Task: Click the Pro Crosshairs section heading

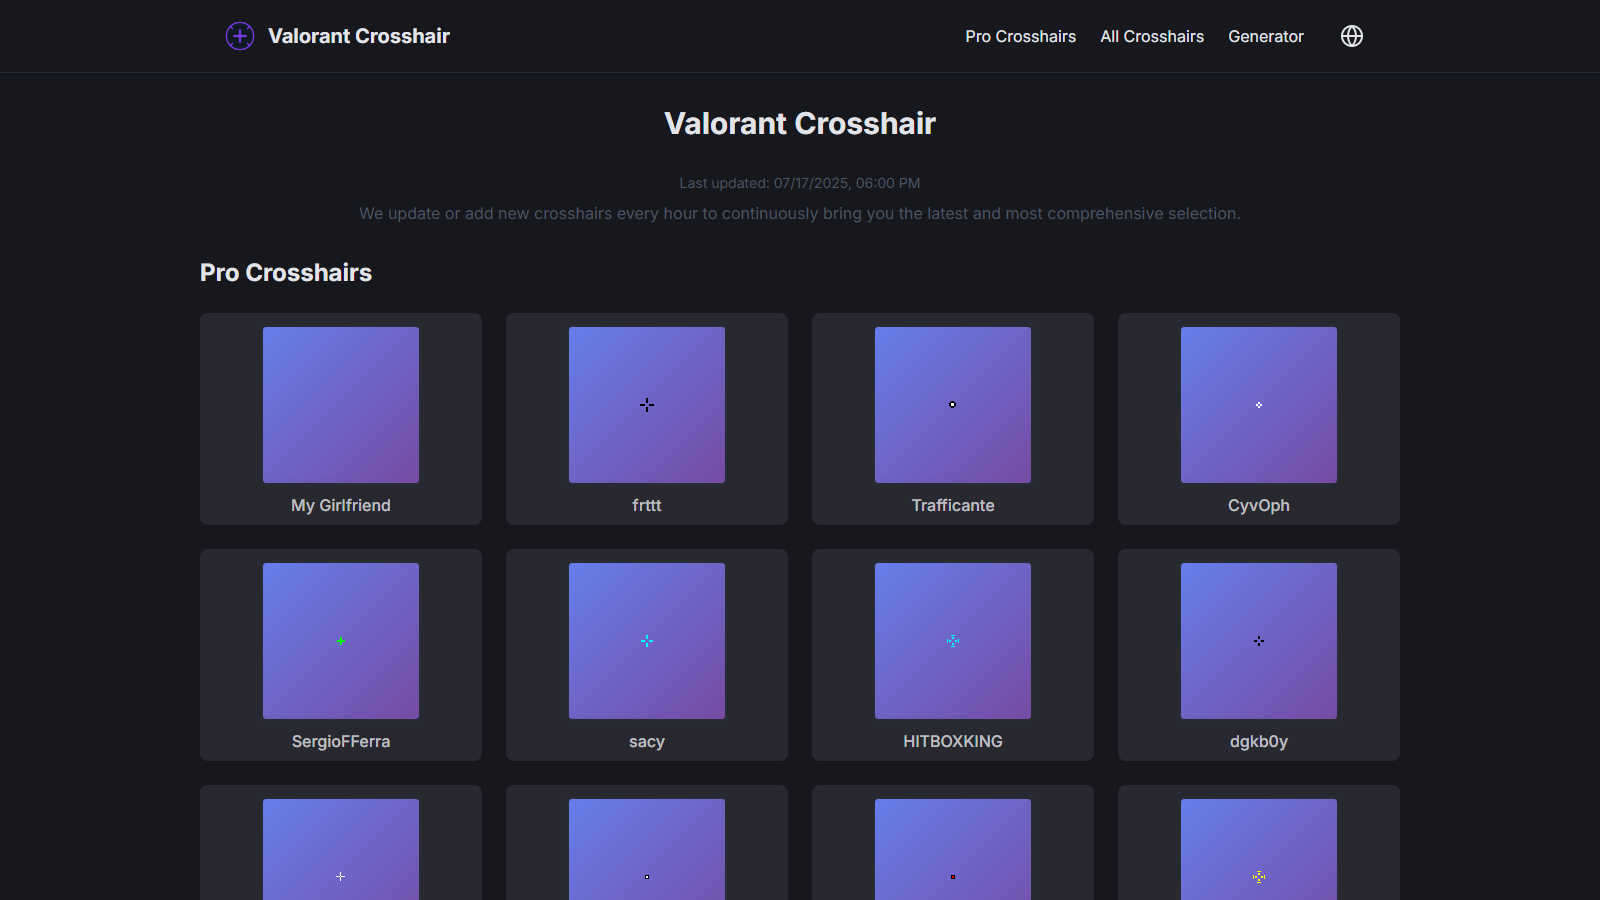Action: click(x=286, y=272)
